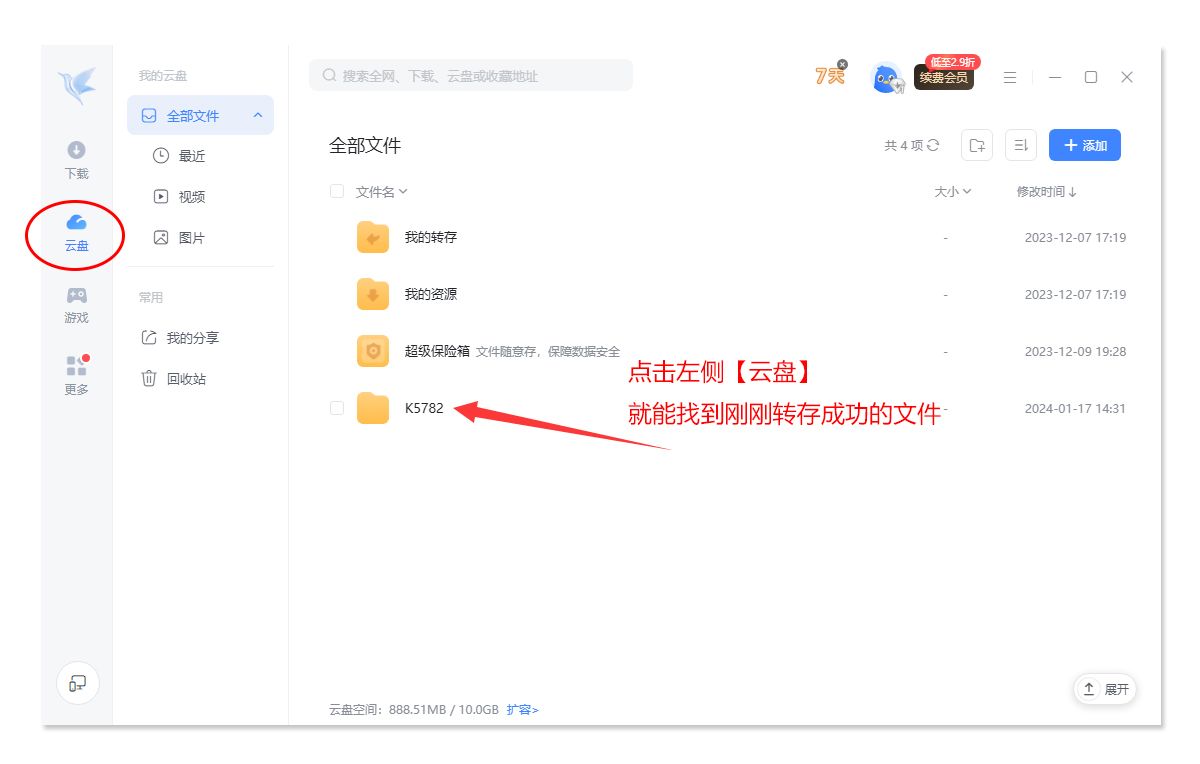Click the blue 添加 button
The width and height of the screenshot is (1200, 764).
point(1084,145)
